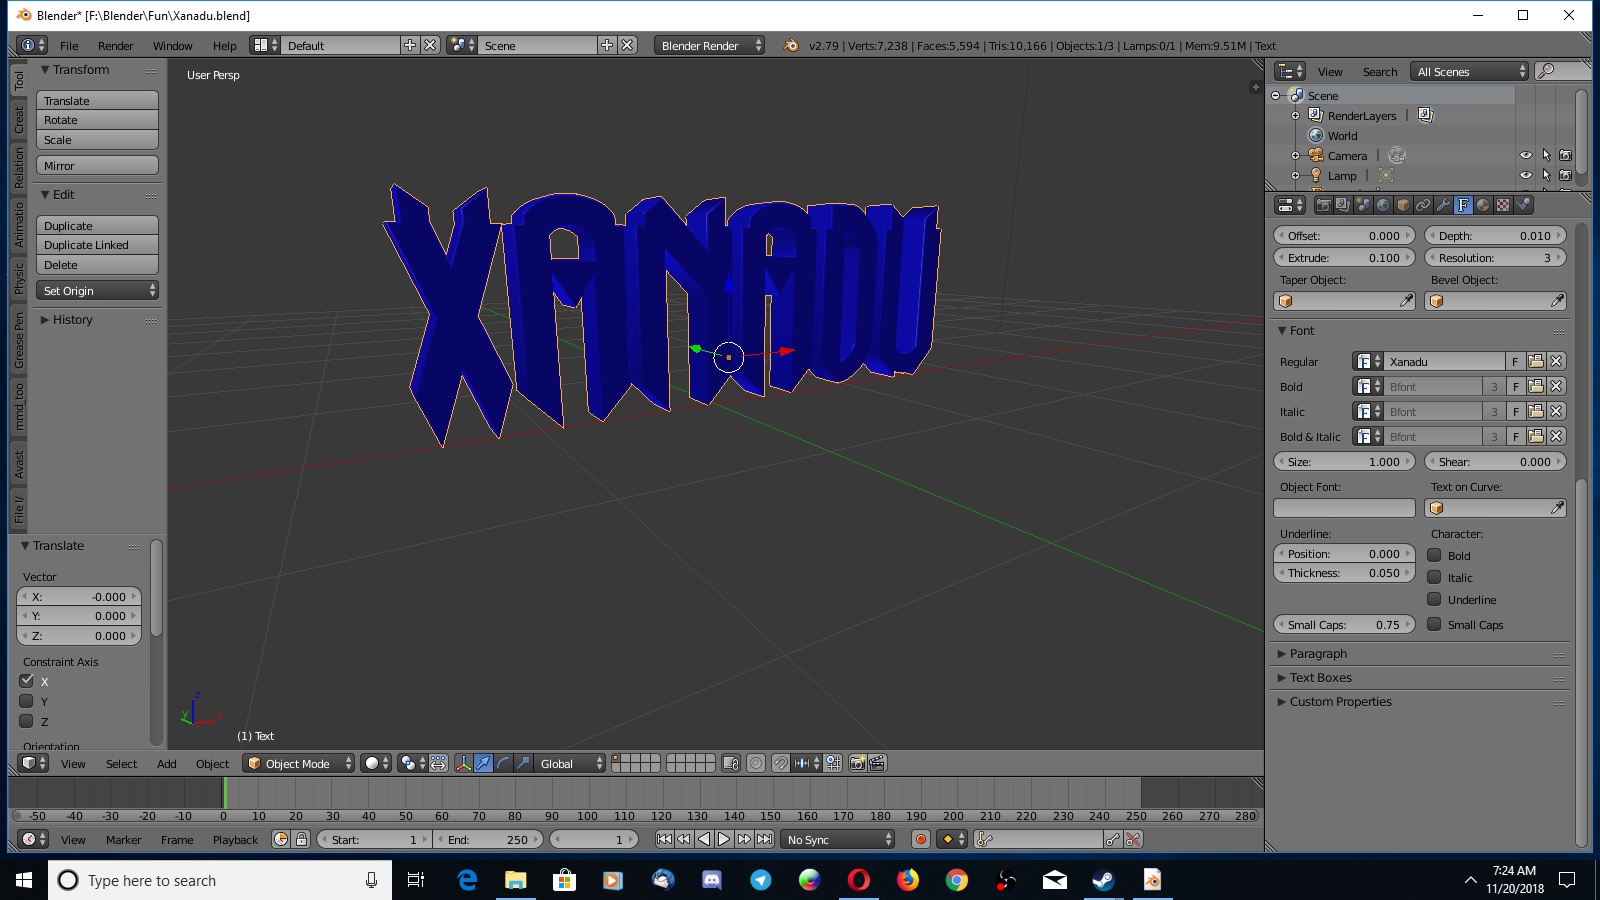Open the No Sync dropdown

(838, 839)
